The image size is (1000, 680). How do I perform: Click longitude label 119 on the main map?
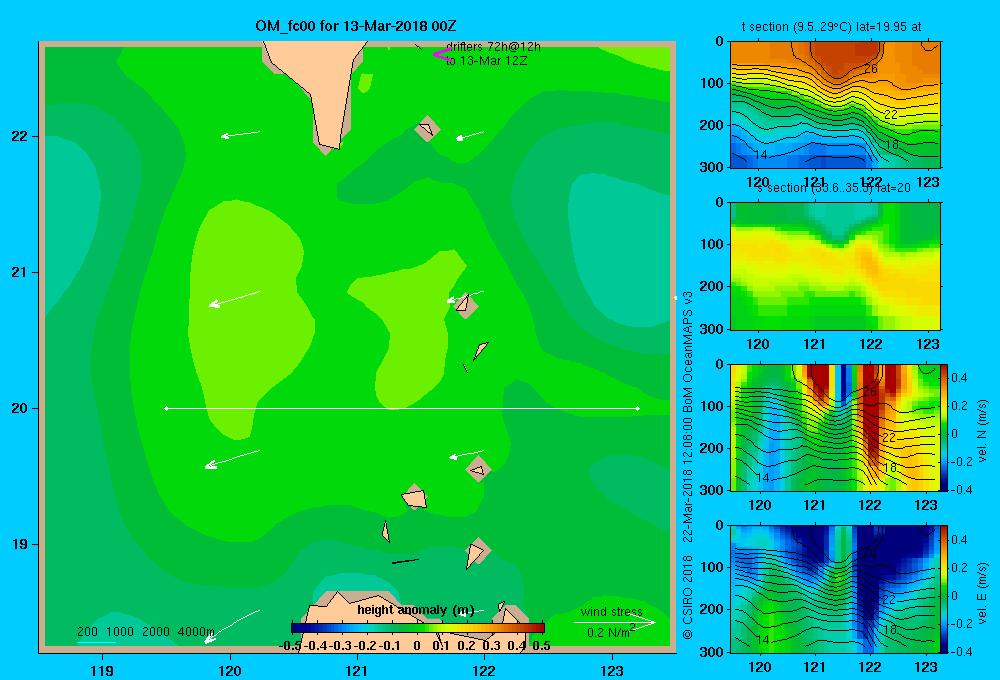102,670
